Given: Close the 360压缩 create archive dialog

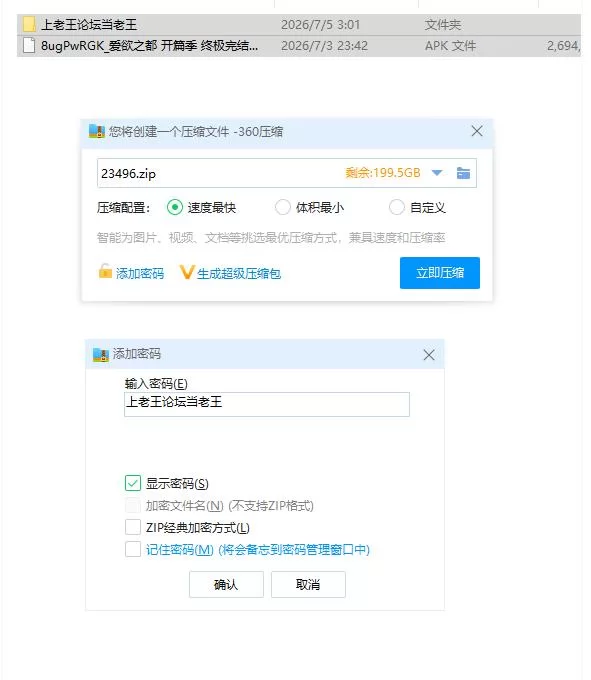Looking at the screenshot, I should (477, 131).
